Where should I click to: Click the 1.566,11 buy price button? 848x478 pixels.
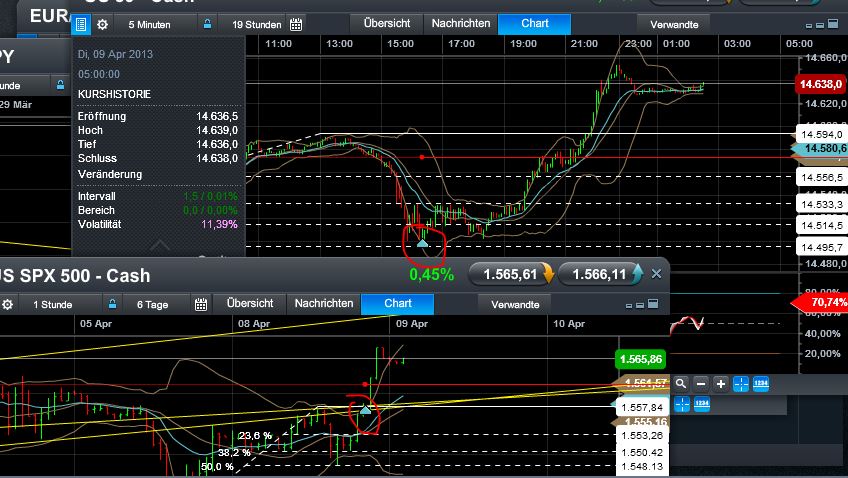[x=600, y=274]
